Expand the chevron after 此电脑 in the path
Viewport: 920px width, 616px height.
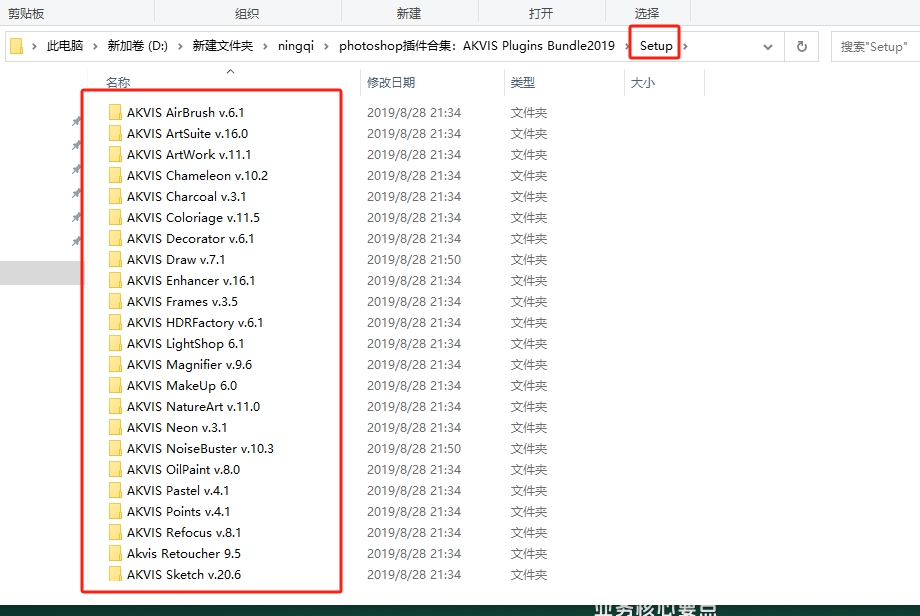pyautogui.click(x=95, y=46)
